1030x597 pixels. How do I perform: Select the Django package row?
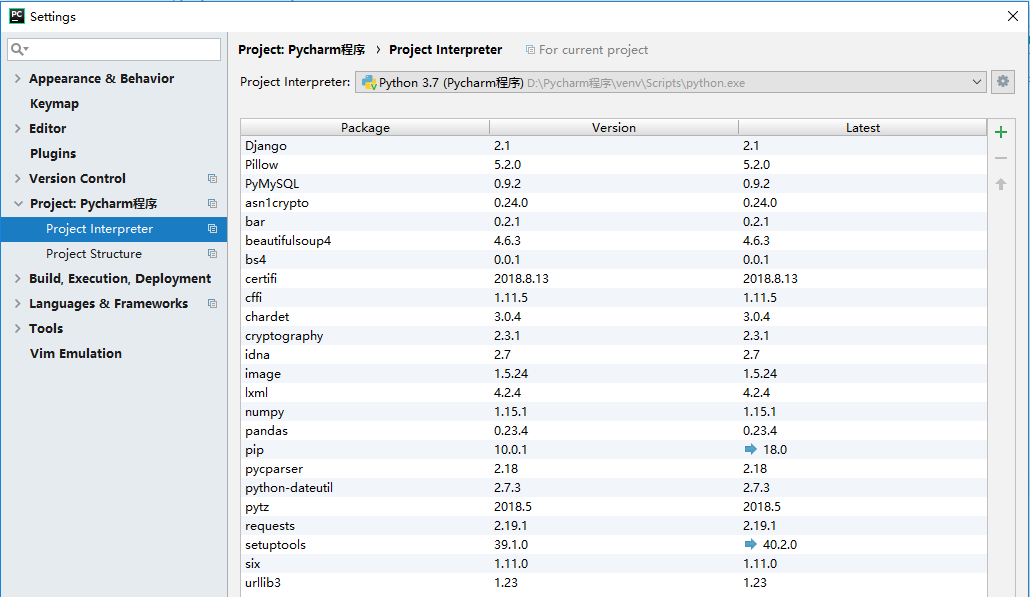(614, 146)
